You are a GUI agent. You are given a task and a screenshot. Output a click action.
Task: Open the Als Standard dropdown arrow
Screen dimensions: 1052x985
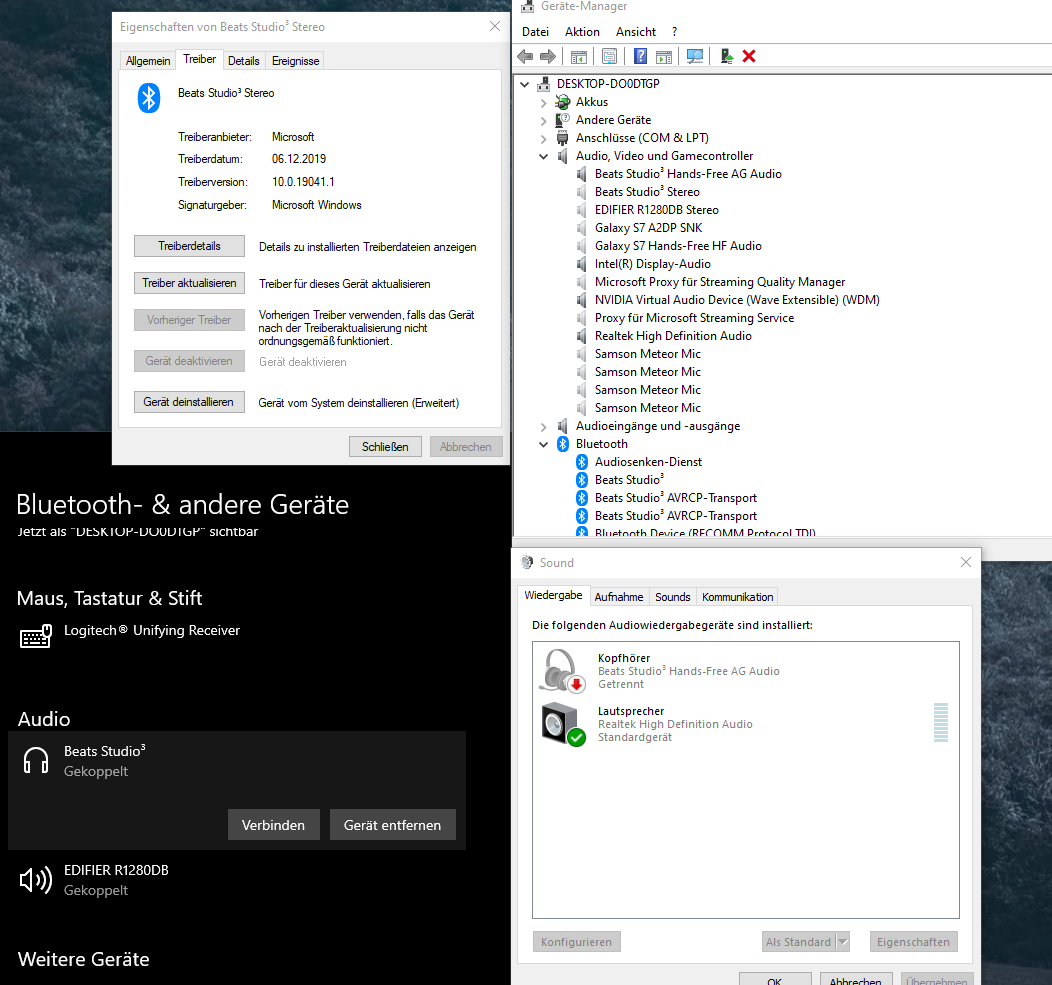click(x=843, y=942)
